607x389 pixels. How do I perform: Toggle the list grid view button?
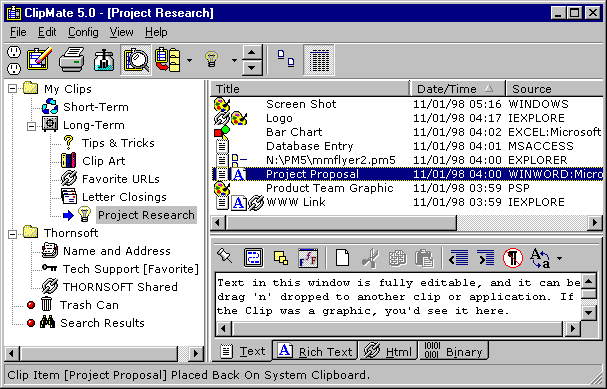coord(319,60)
